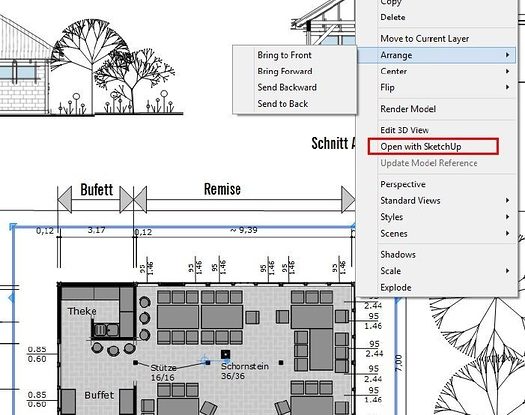Expand the Flip submenu arrow
525x415 pixels.
coord(508,87)
